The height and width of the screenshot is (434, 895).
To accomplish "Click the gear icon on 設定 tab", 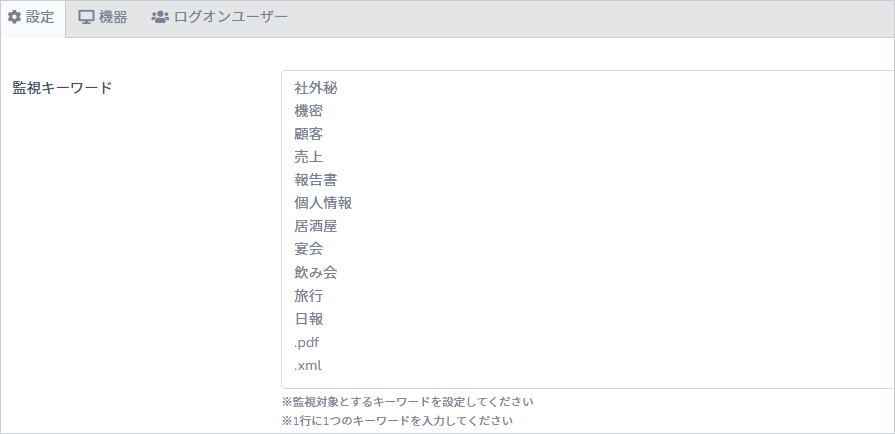I will [x=14, y=18].
